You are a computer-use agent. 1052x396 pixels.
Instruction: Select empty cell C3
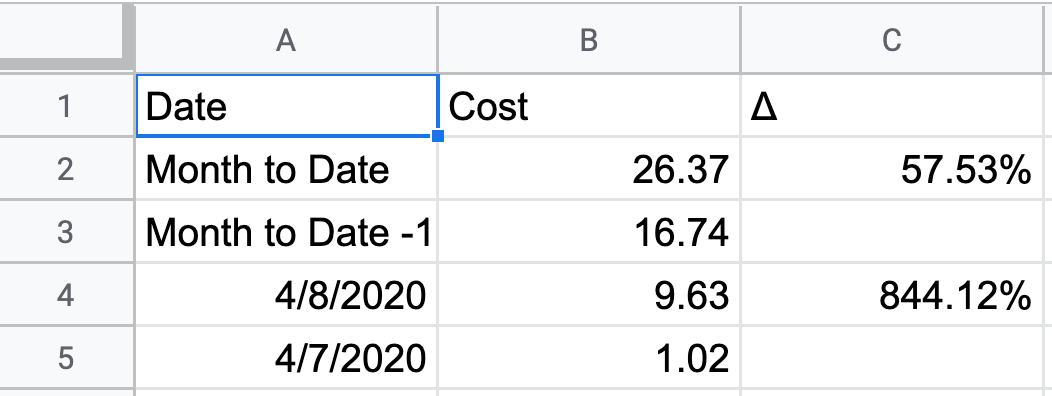892,232
